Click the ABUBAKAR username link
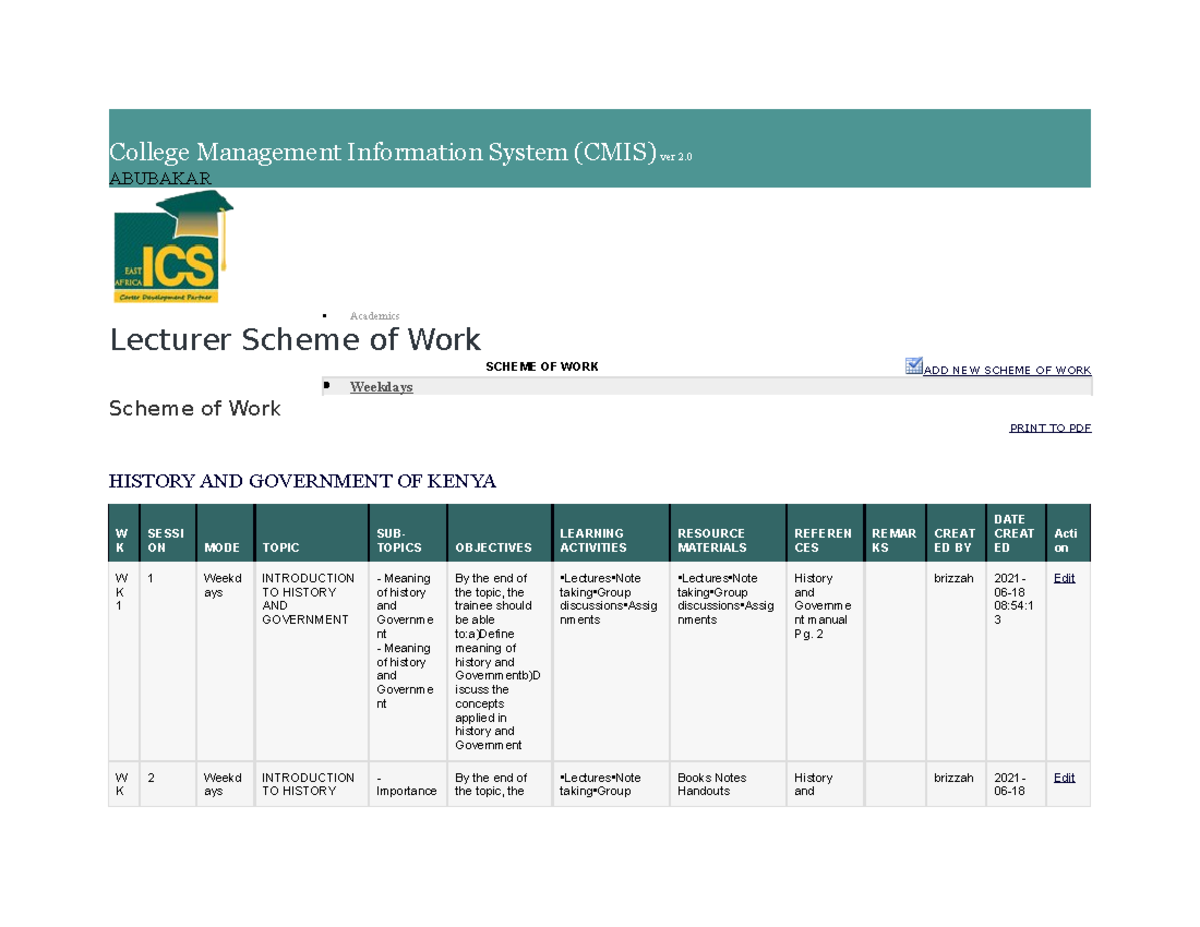Image resolution: width=1200 pixels, height=927 pixels. point(160,178)
